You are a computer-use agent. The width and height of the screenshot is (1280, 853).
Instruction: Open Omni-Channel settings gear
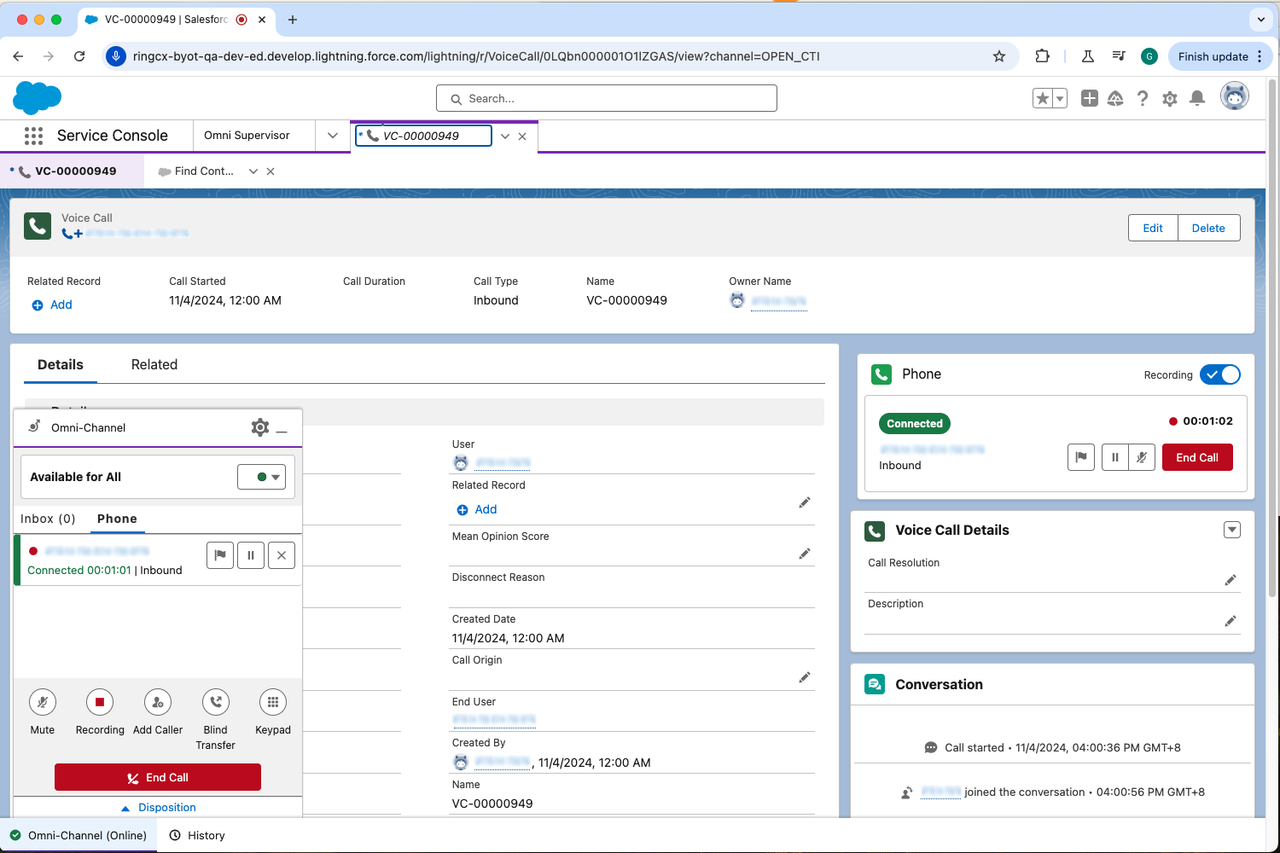pos(260,428)
